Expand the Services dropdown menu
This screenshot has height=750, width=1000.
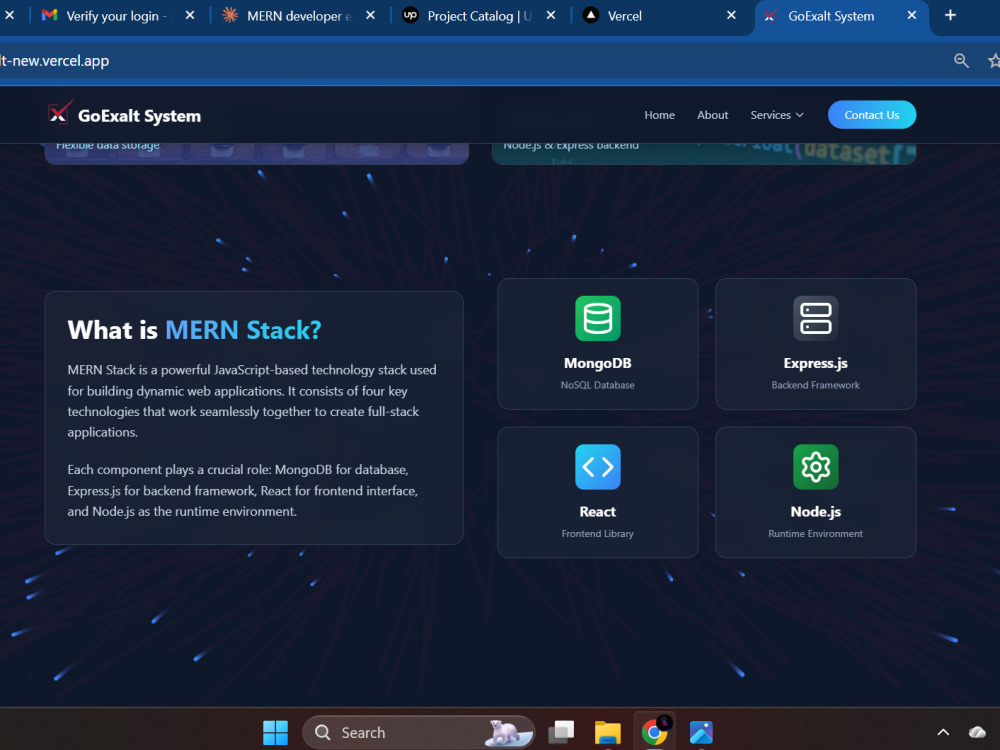point(776,115)
